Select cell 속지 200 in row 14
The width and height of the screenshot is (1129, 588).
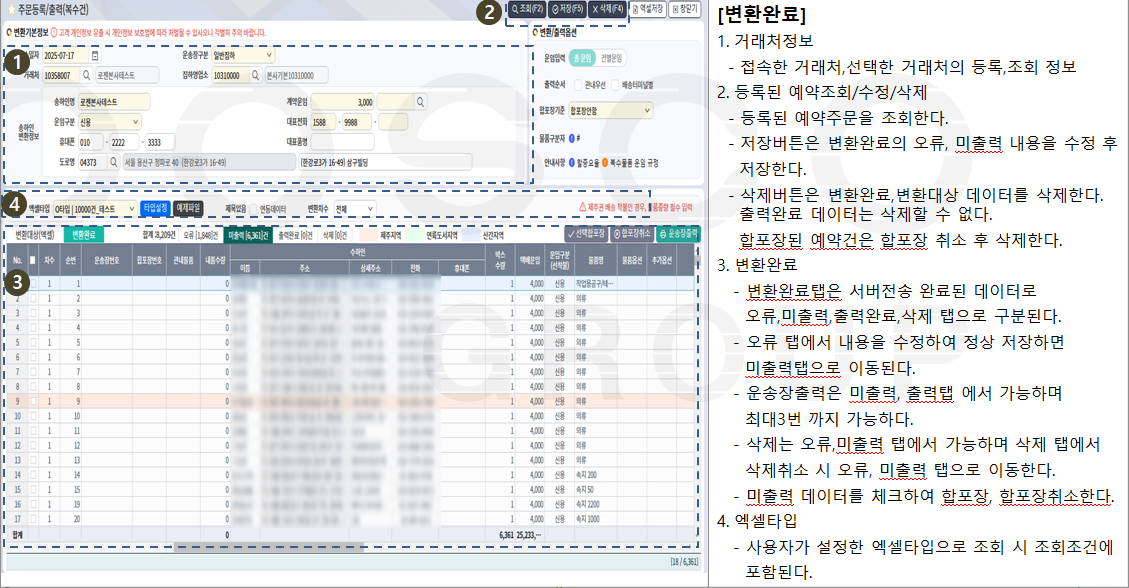[x=595, y=474]
